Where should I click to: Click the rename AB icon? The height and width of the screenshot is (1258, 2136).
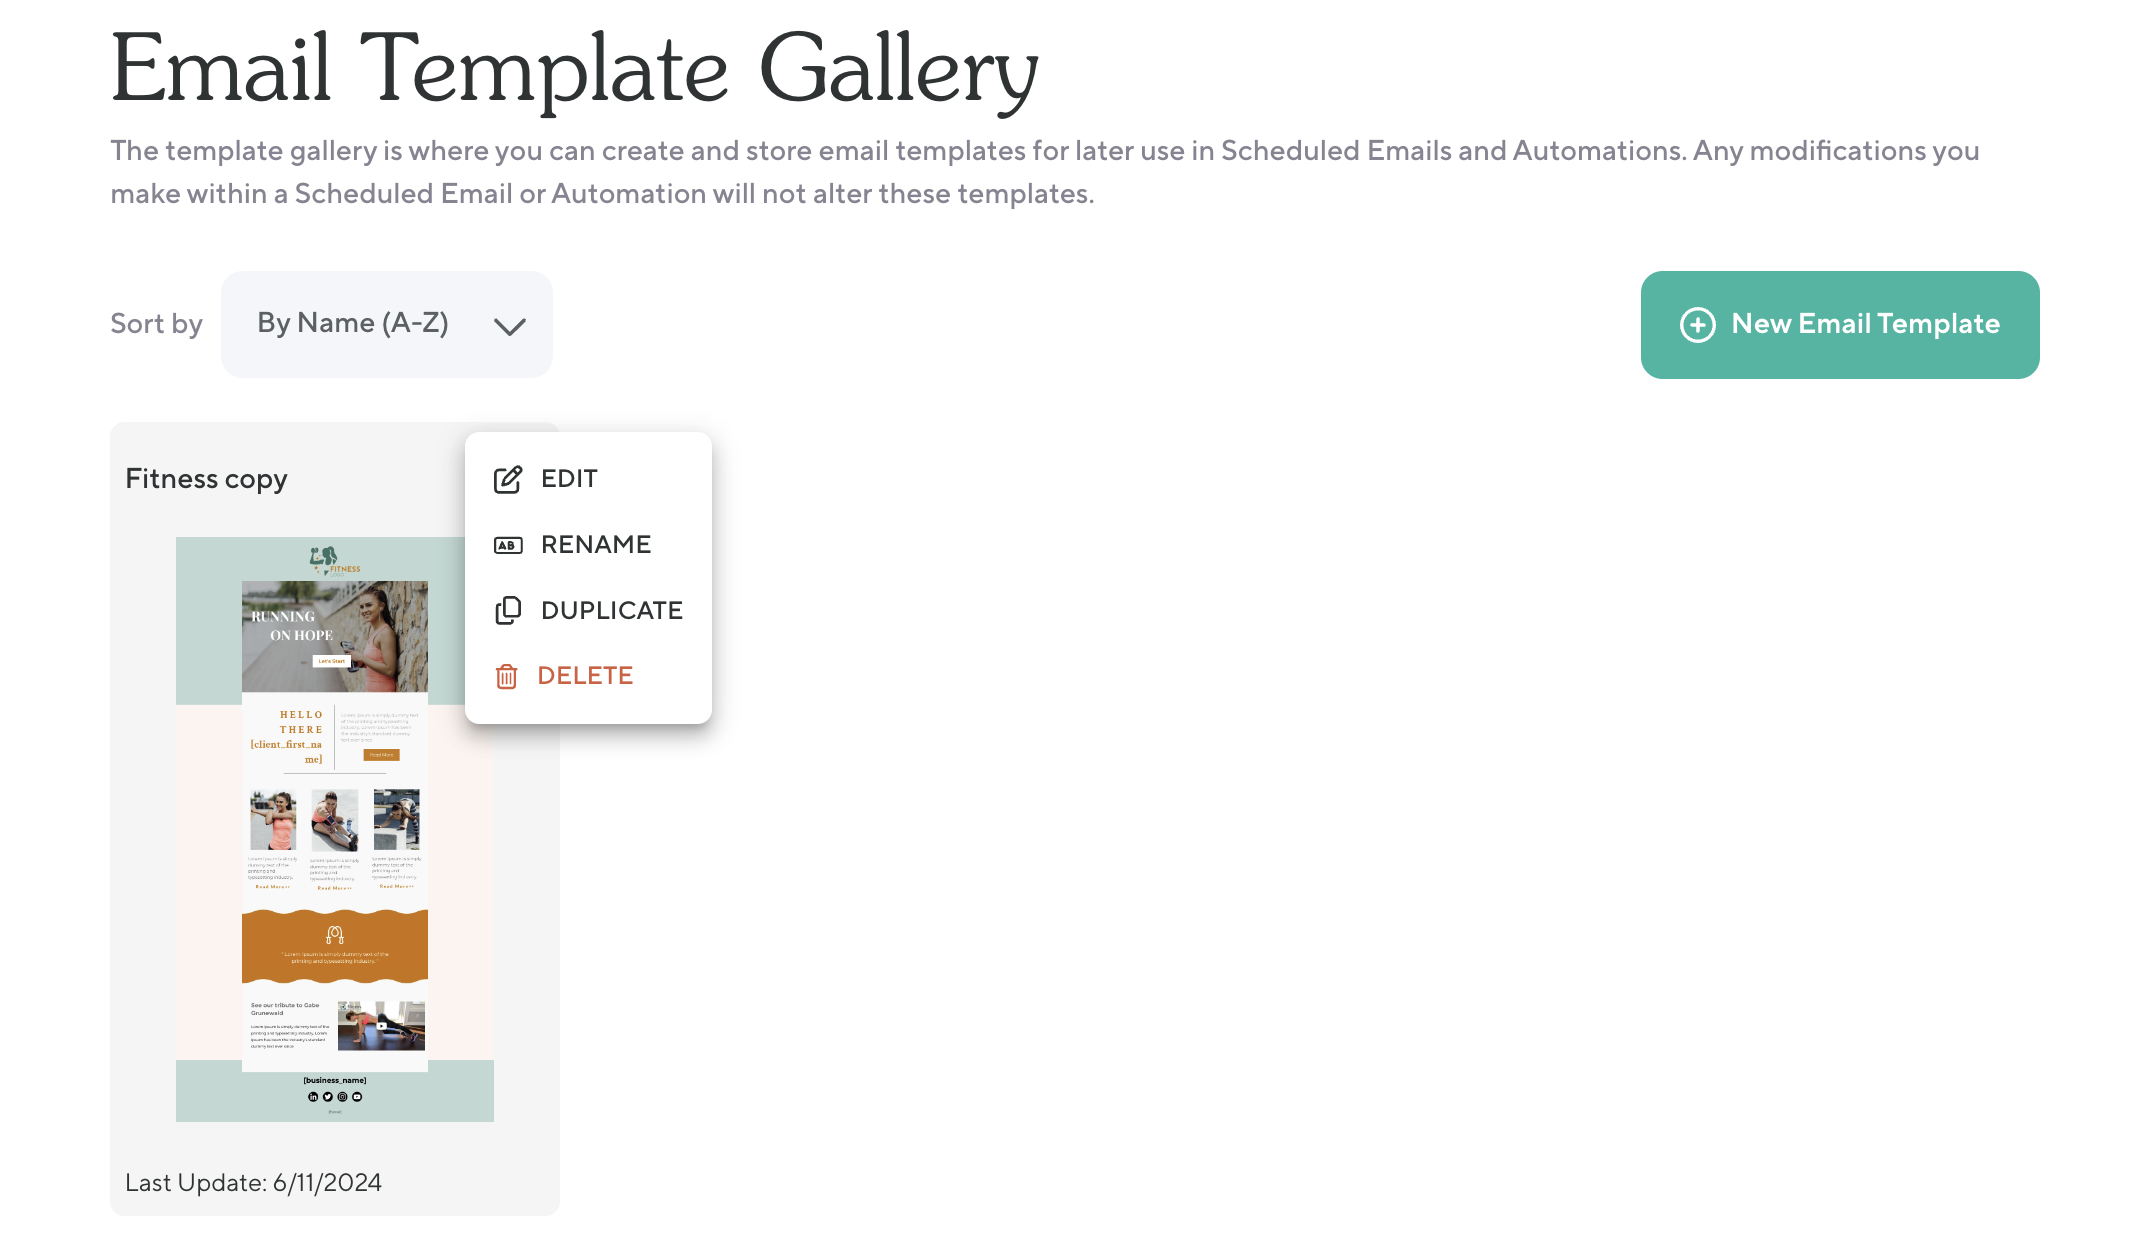508,545
